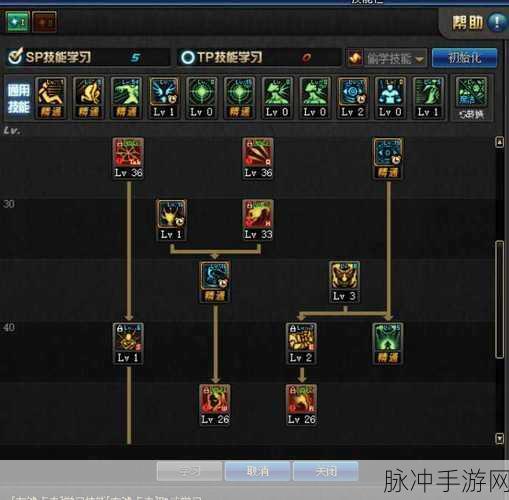
Task: Select the blue armored figure Lv 0 skill
Action: tap(390, 98)
